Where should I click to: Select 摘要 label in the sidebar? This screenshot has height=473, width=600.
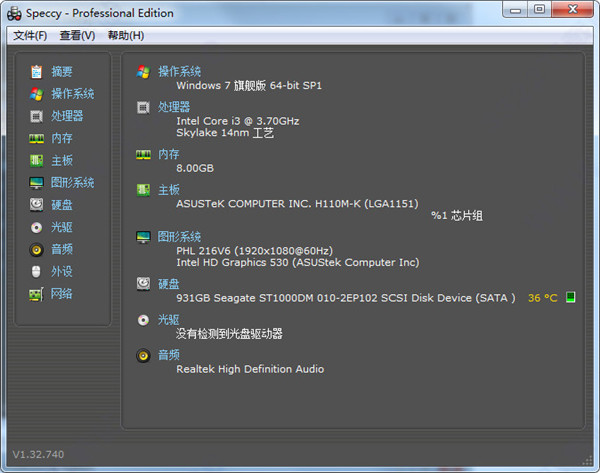coord(62,72)
